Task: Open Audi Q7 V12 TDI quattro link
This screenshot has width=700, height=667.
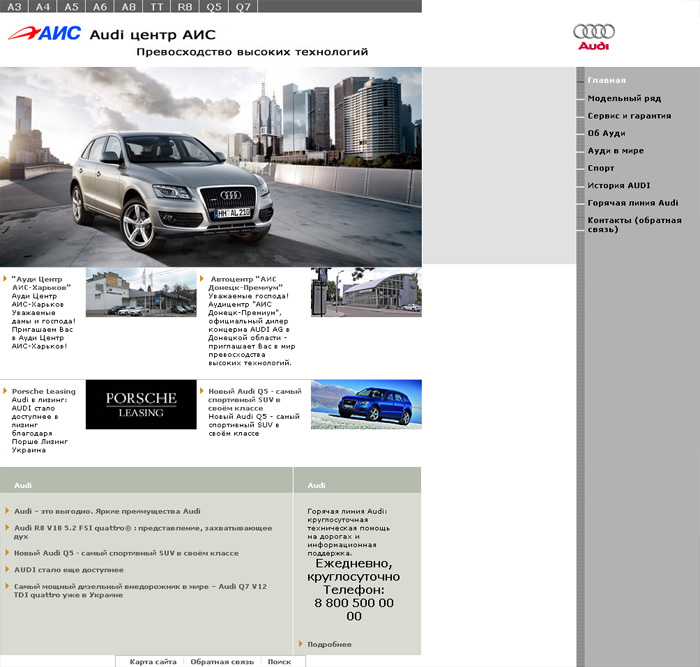Action: point(140,591)
